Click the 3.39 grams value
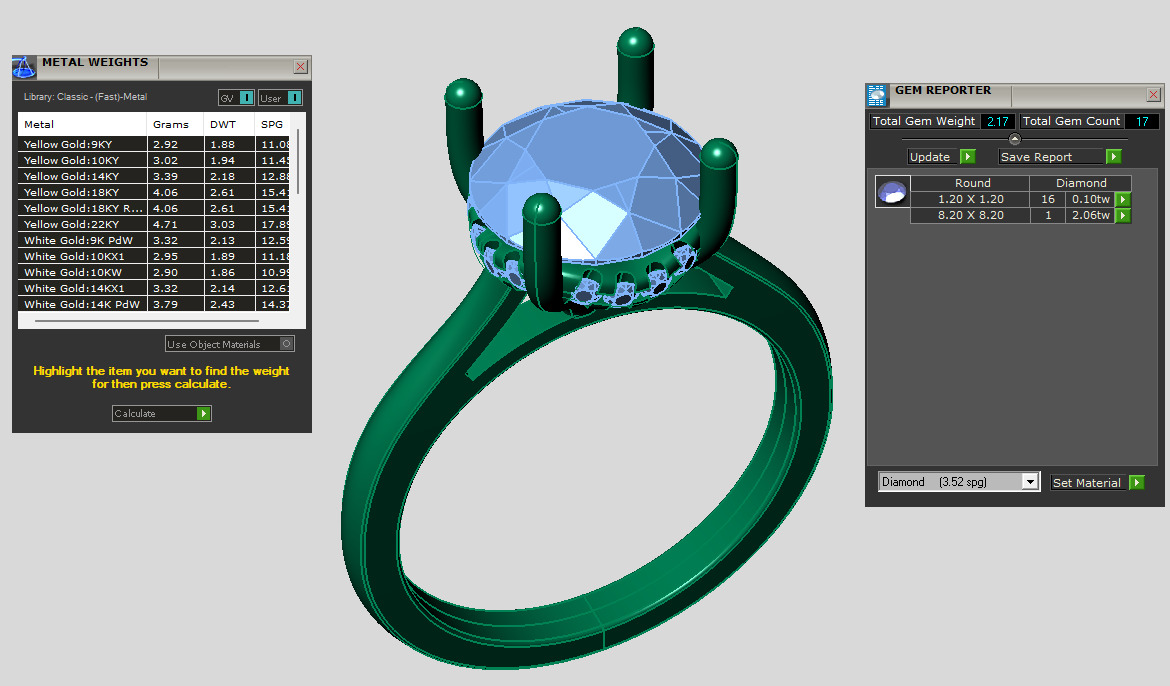The image size is (1170, 686). tap(165, 176)
